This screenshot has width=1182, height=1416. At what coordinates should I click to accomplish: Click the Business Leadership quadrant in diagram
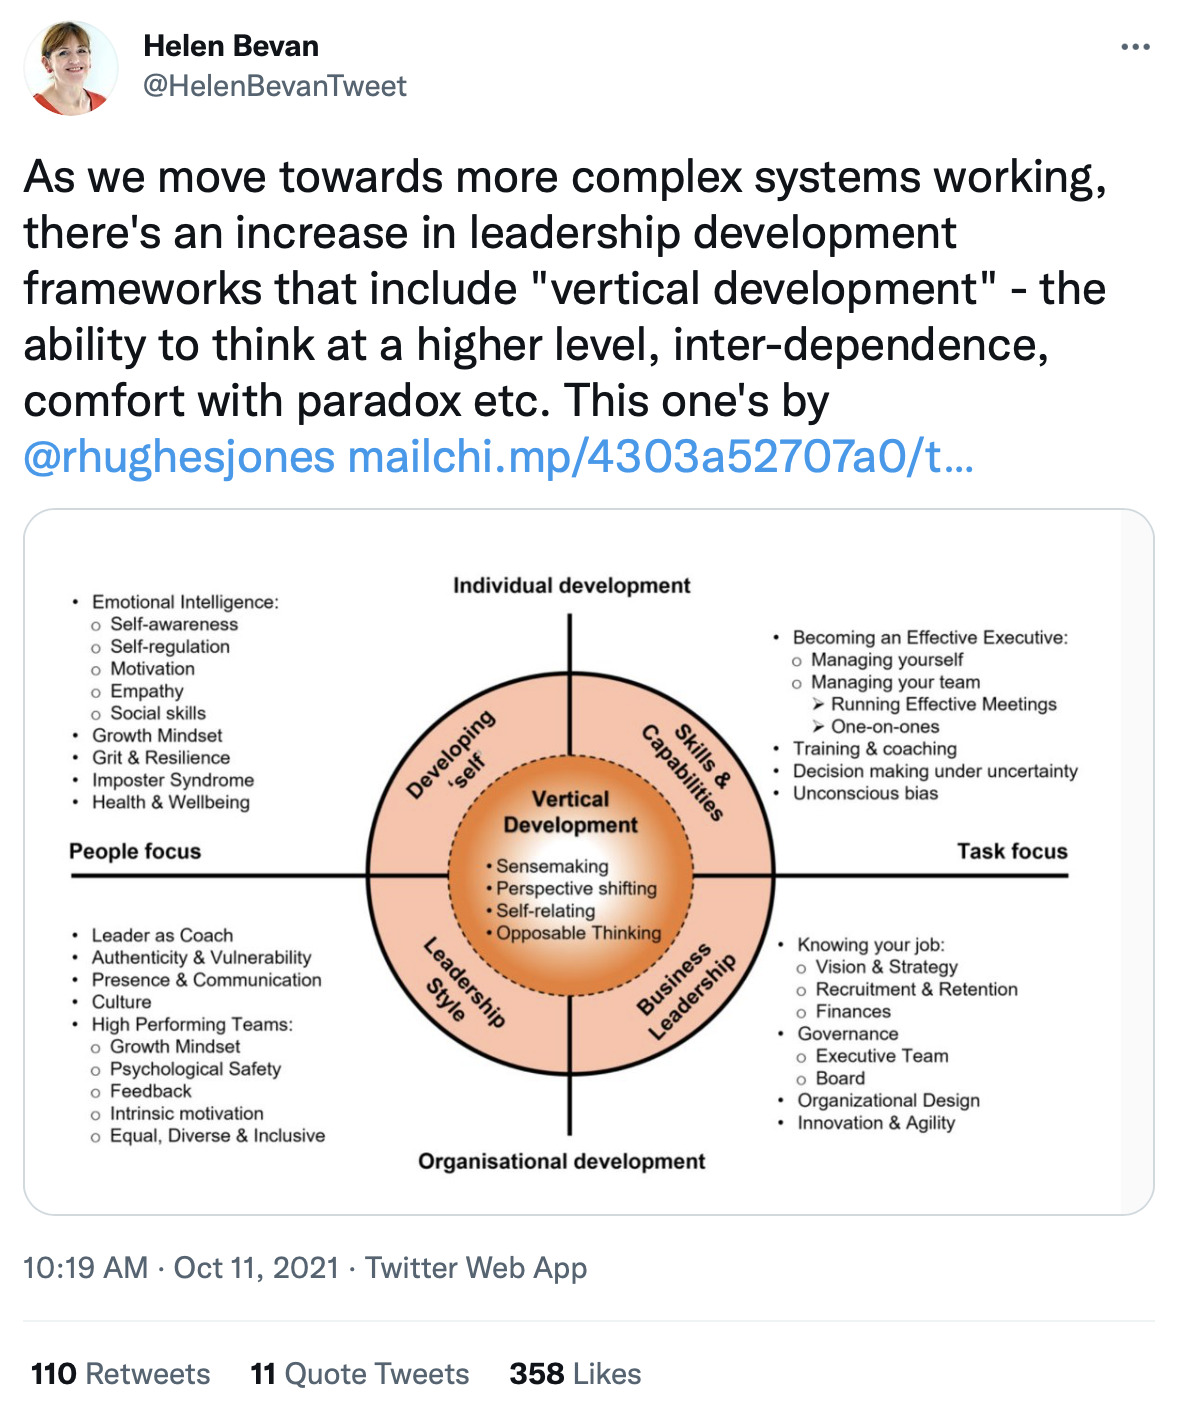[685, 990]
